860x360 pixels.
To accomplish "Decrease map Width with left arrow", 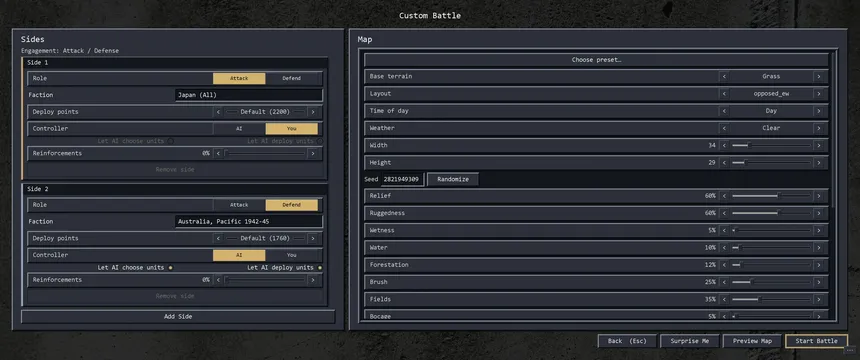I will click(724, 145).
